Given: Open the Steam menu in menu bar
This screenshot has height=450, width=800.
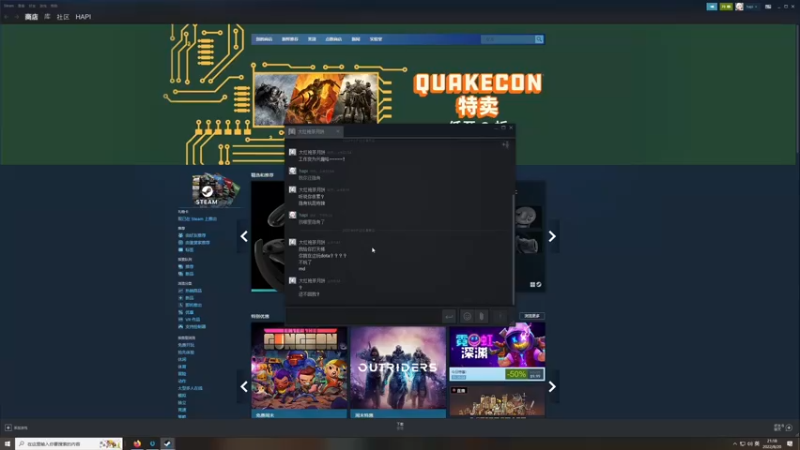Looking at the screenshot, I should point(9,6).
